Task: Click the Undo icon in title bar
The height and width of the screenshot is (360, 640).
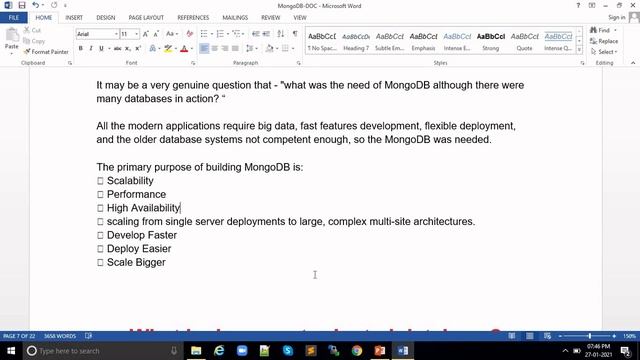Action: pos(36,5)
